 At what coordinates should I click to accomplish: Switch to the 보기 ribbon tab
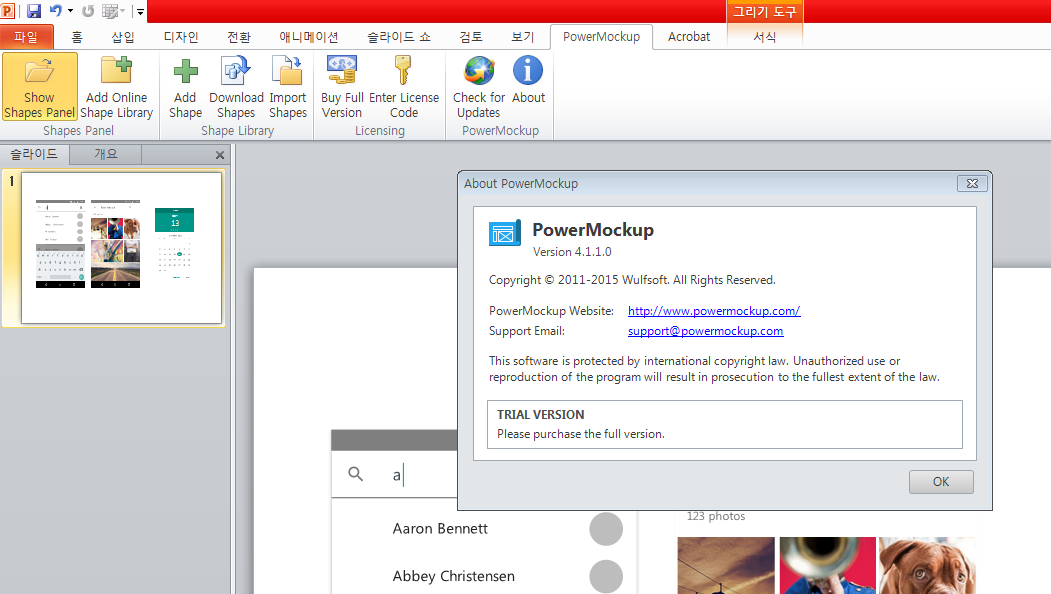[x=523, y=37]
